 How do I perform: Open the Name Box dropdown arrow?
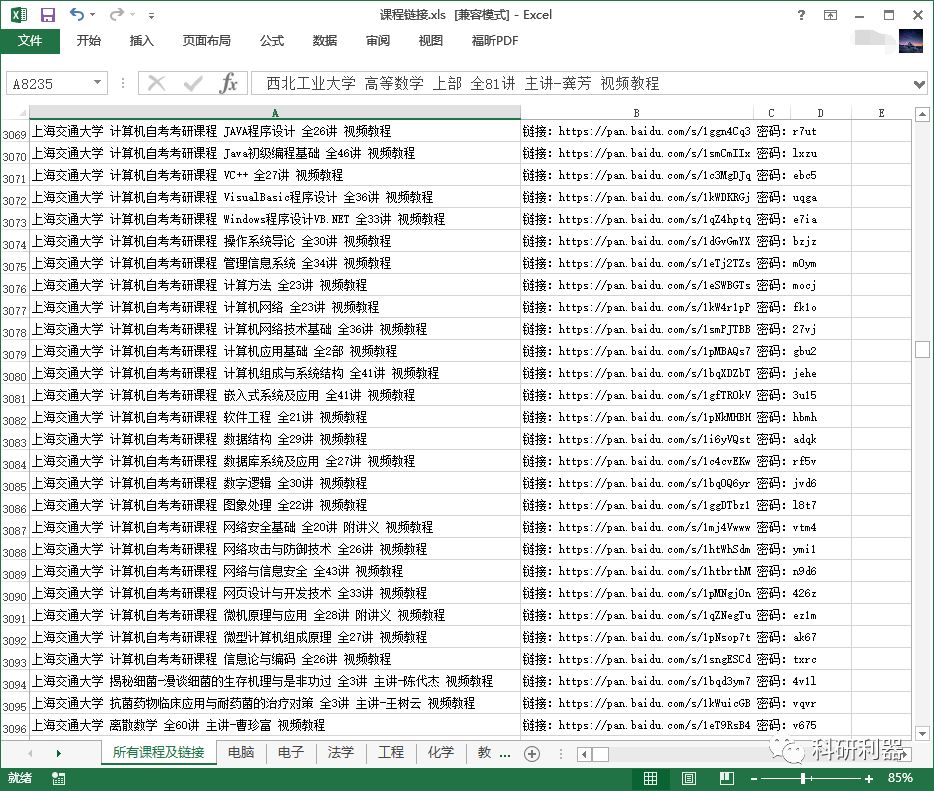tap(98, 83)
